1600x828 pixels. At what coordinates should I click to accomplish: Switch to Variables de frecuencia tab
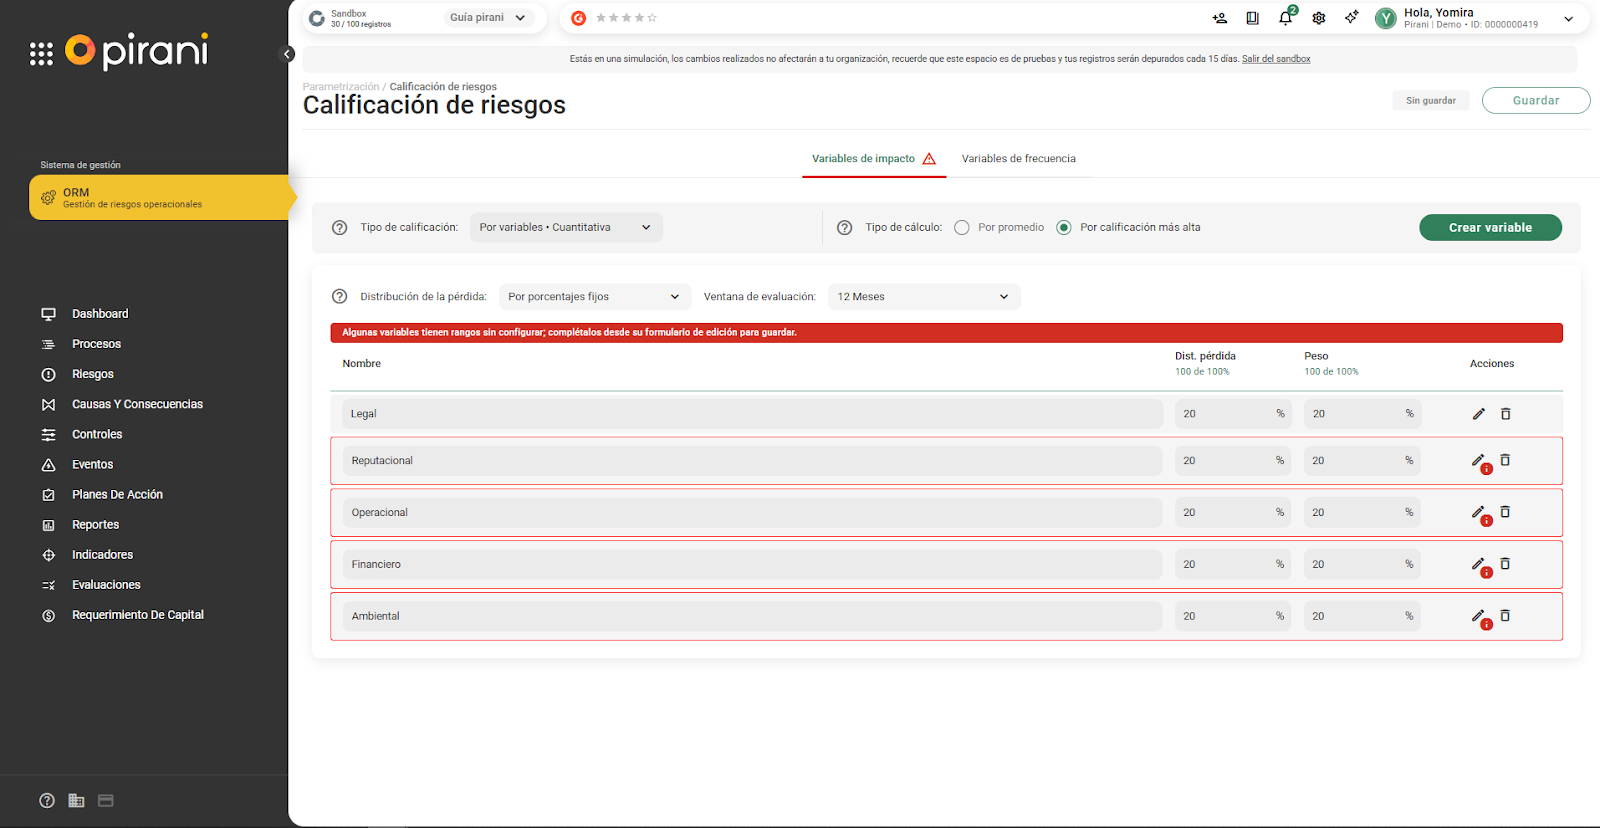[x=1018, y=159]
